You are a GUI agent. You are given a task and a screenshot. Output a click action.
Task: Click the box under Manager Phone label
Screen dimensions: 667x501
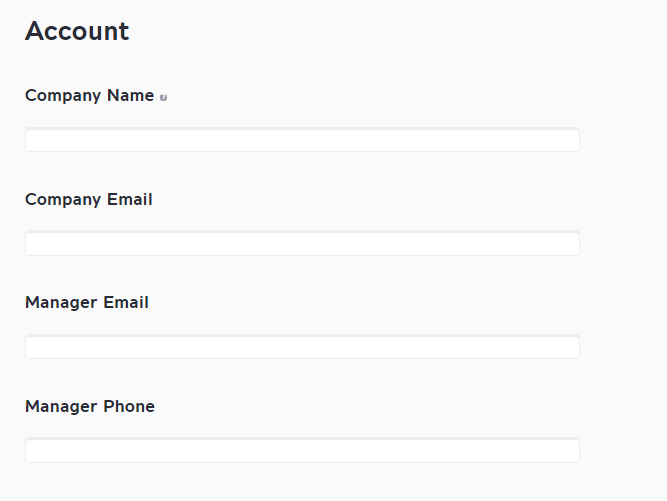click(x=302, y=450)
